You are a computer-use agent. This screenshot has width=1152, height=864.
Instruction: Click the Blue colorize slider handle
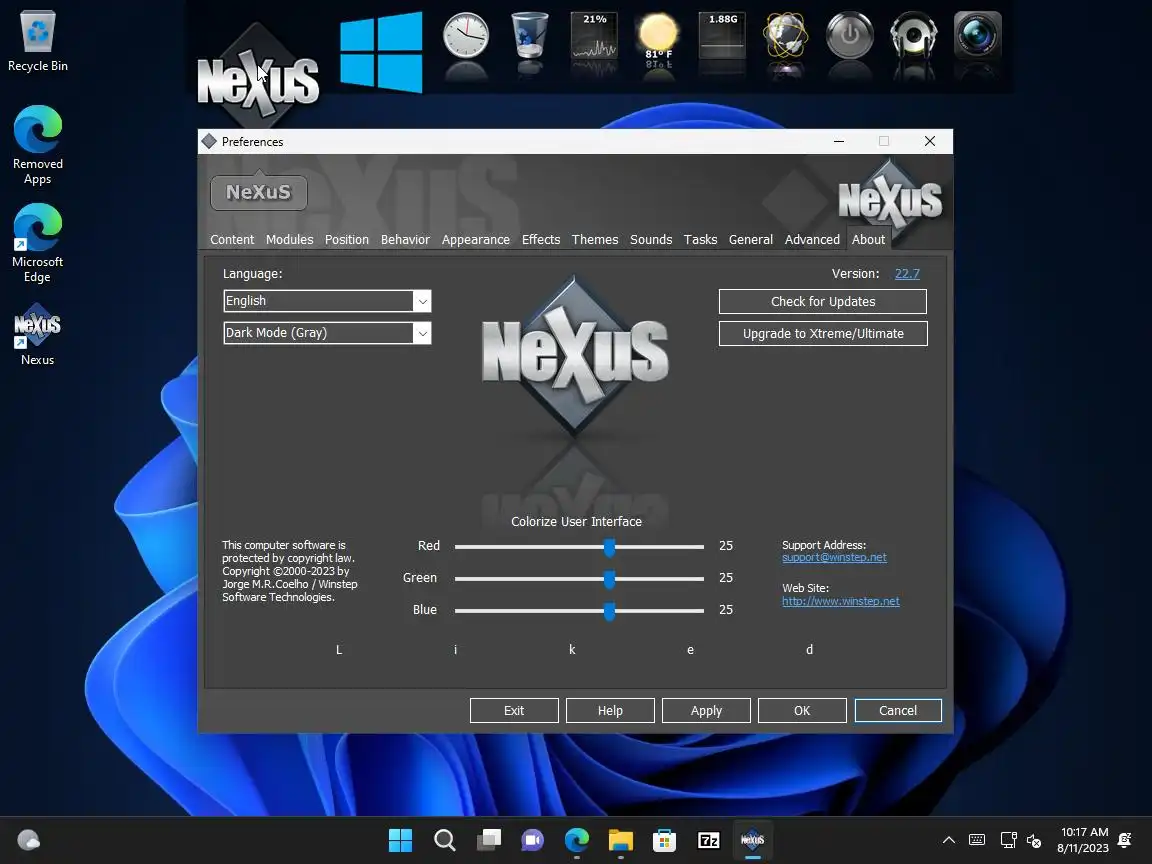(x=609, y=611)
